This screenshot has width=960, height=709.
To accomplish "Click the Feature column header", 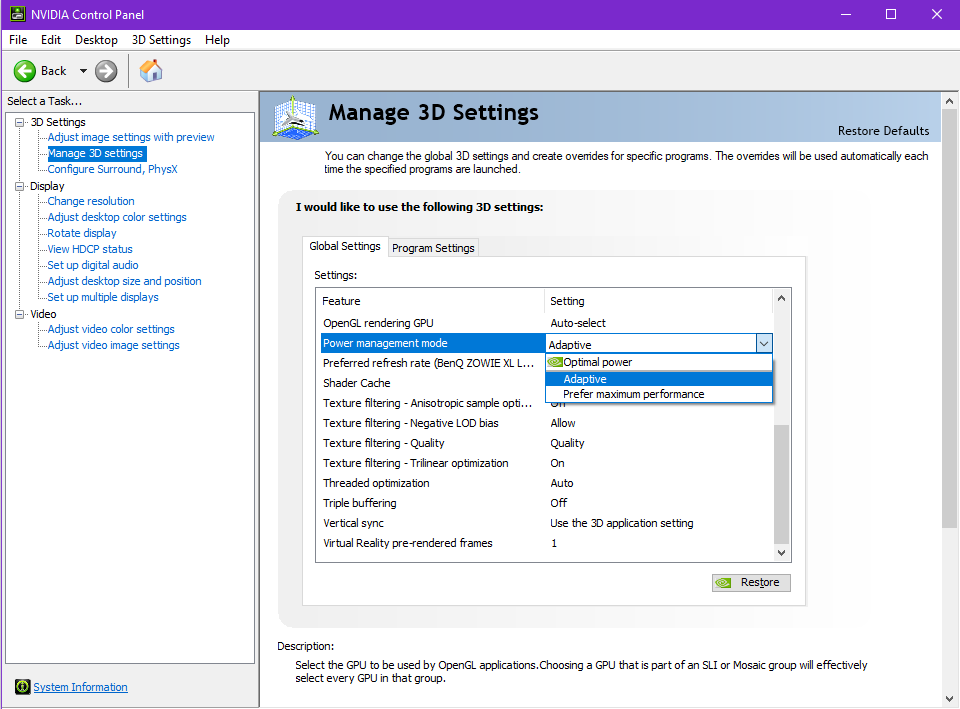I will coord(431,301).
